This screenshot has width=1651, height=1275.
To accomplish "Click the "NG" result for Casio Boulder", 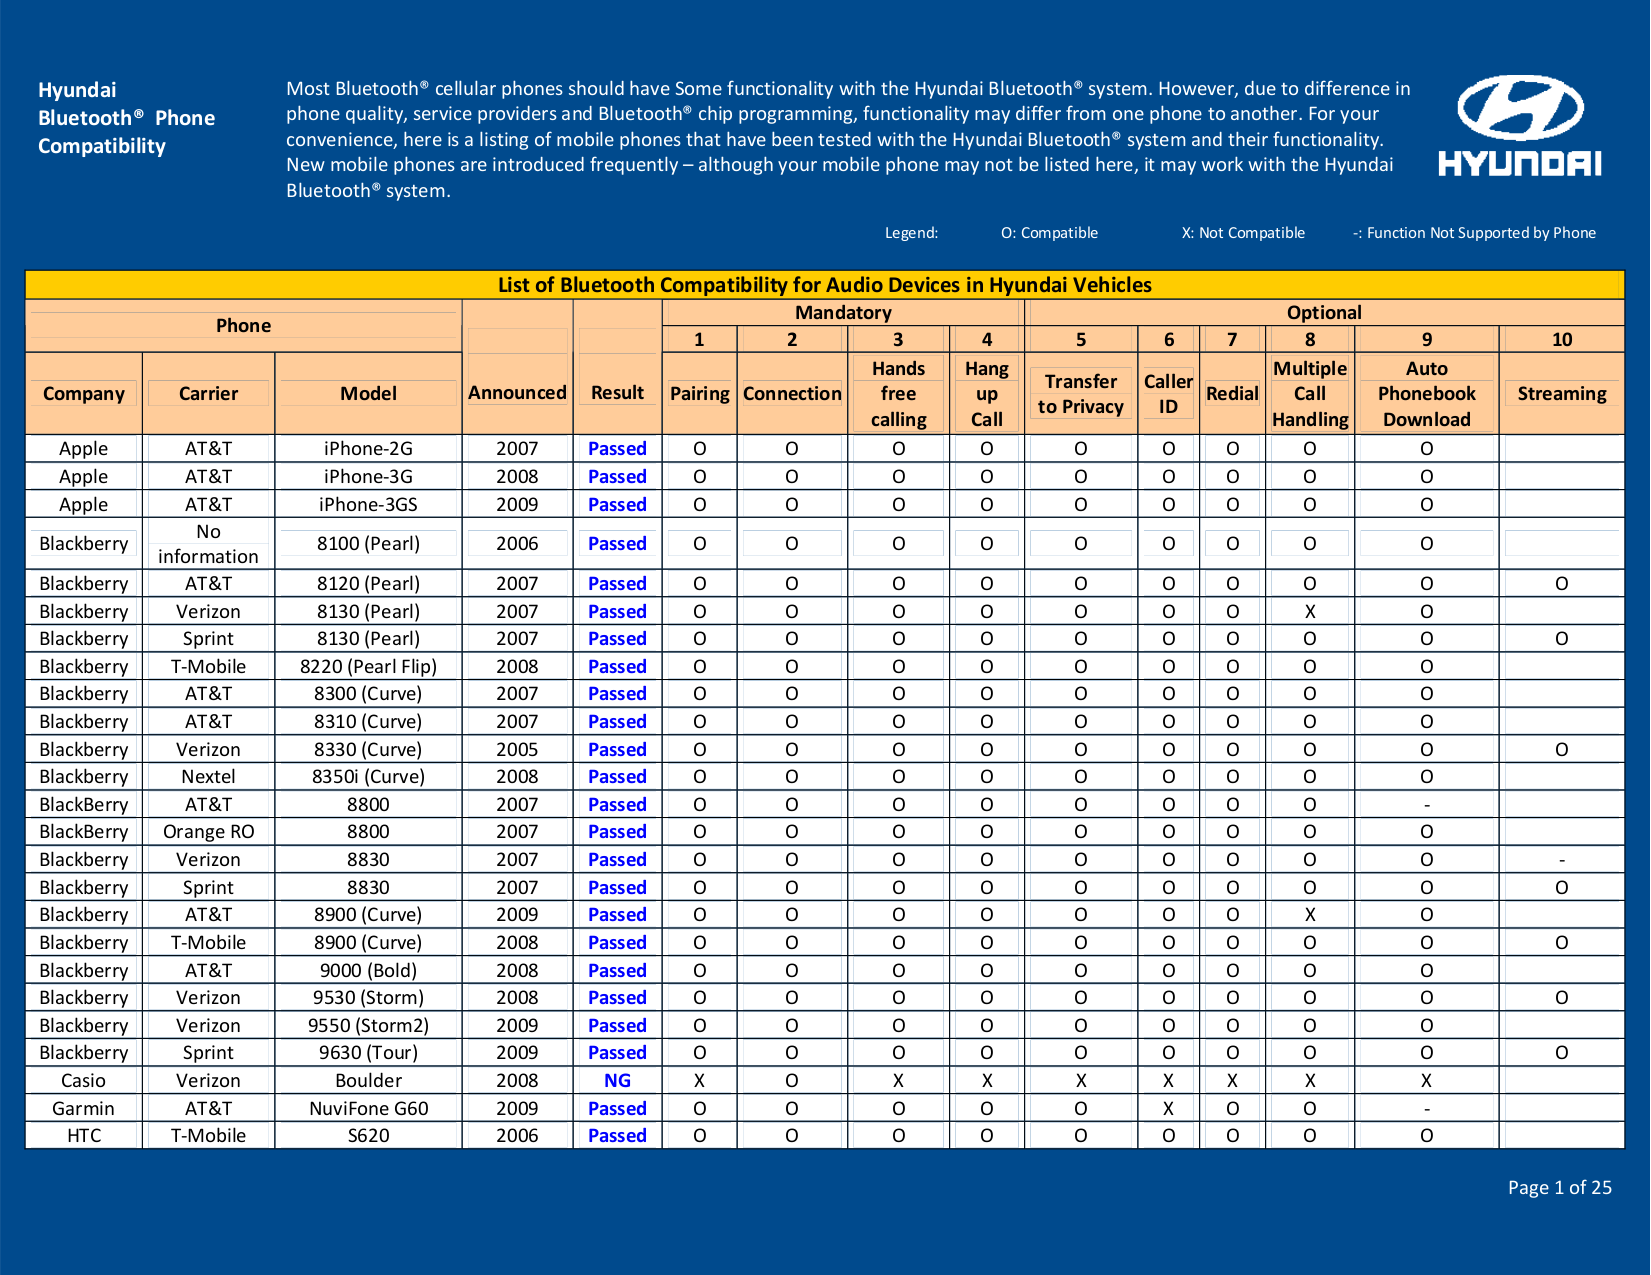I will coord(617,1080).
